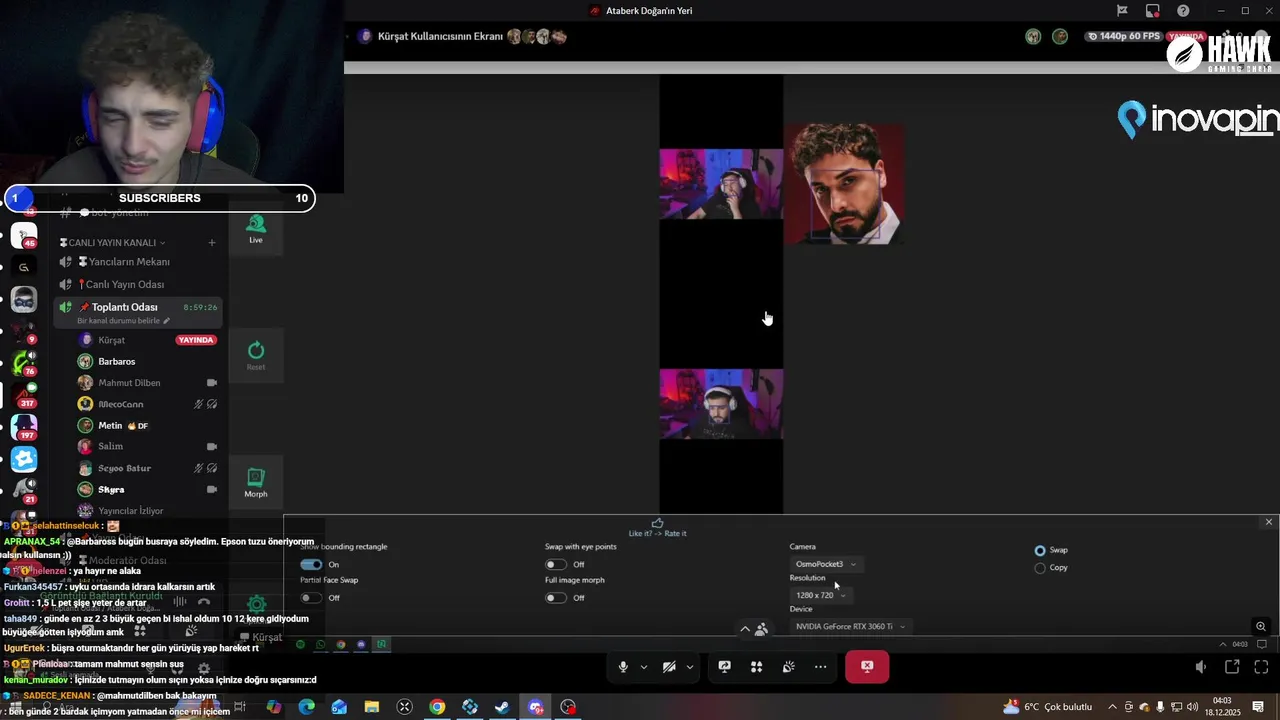Click the bearded man face image
The width and height of the screenshot is (1280, 720).
click(x=844, y=184)
